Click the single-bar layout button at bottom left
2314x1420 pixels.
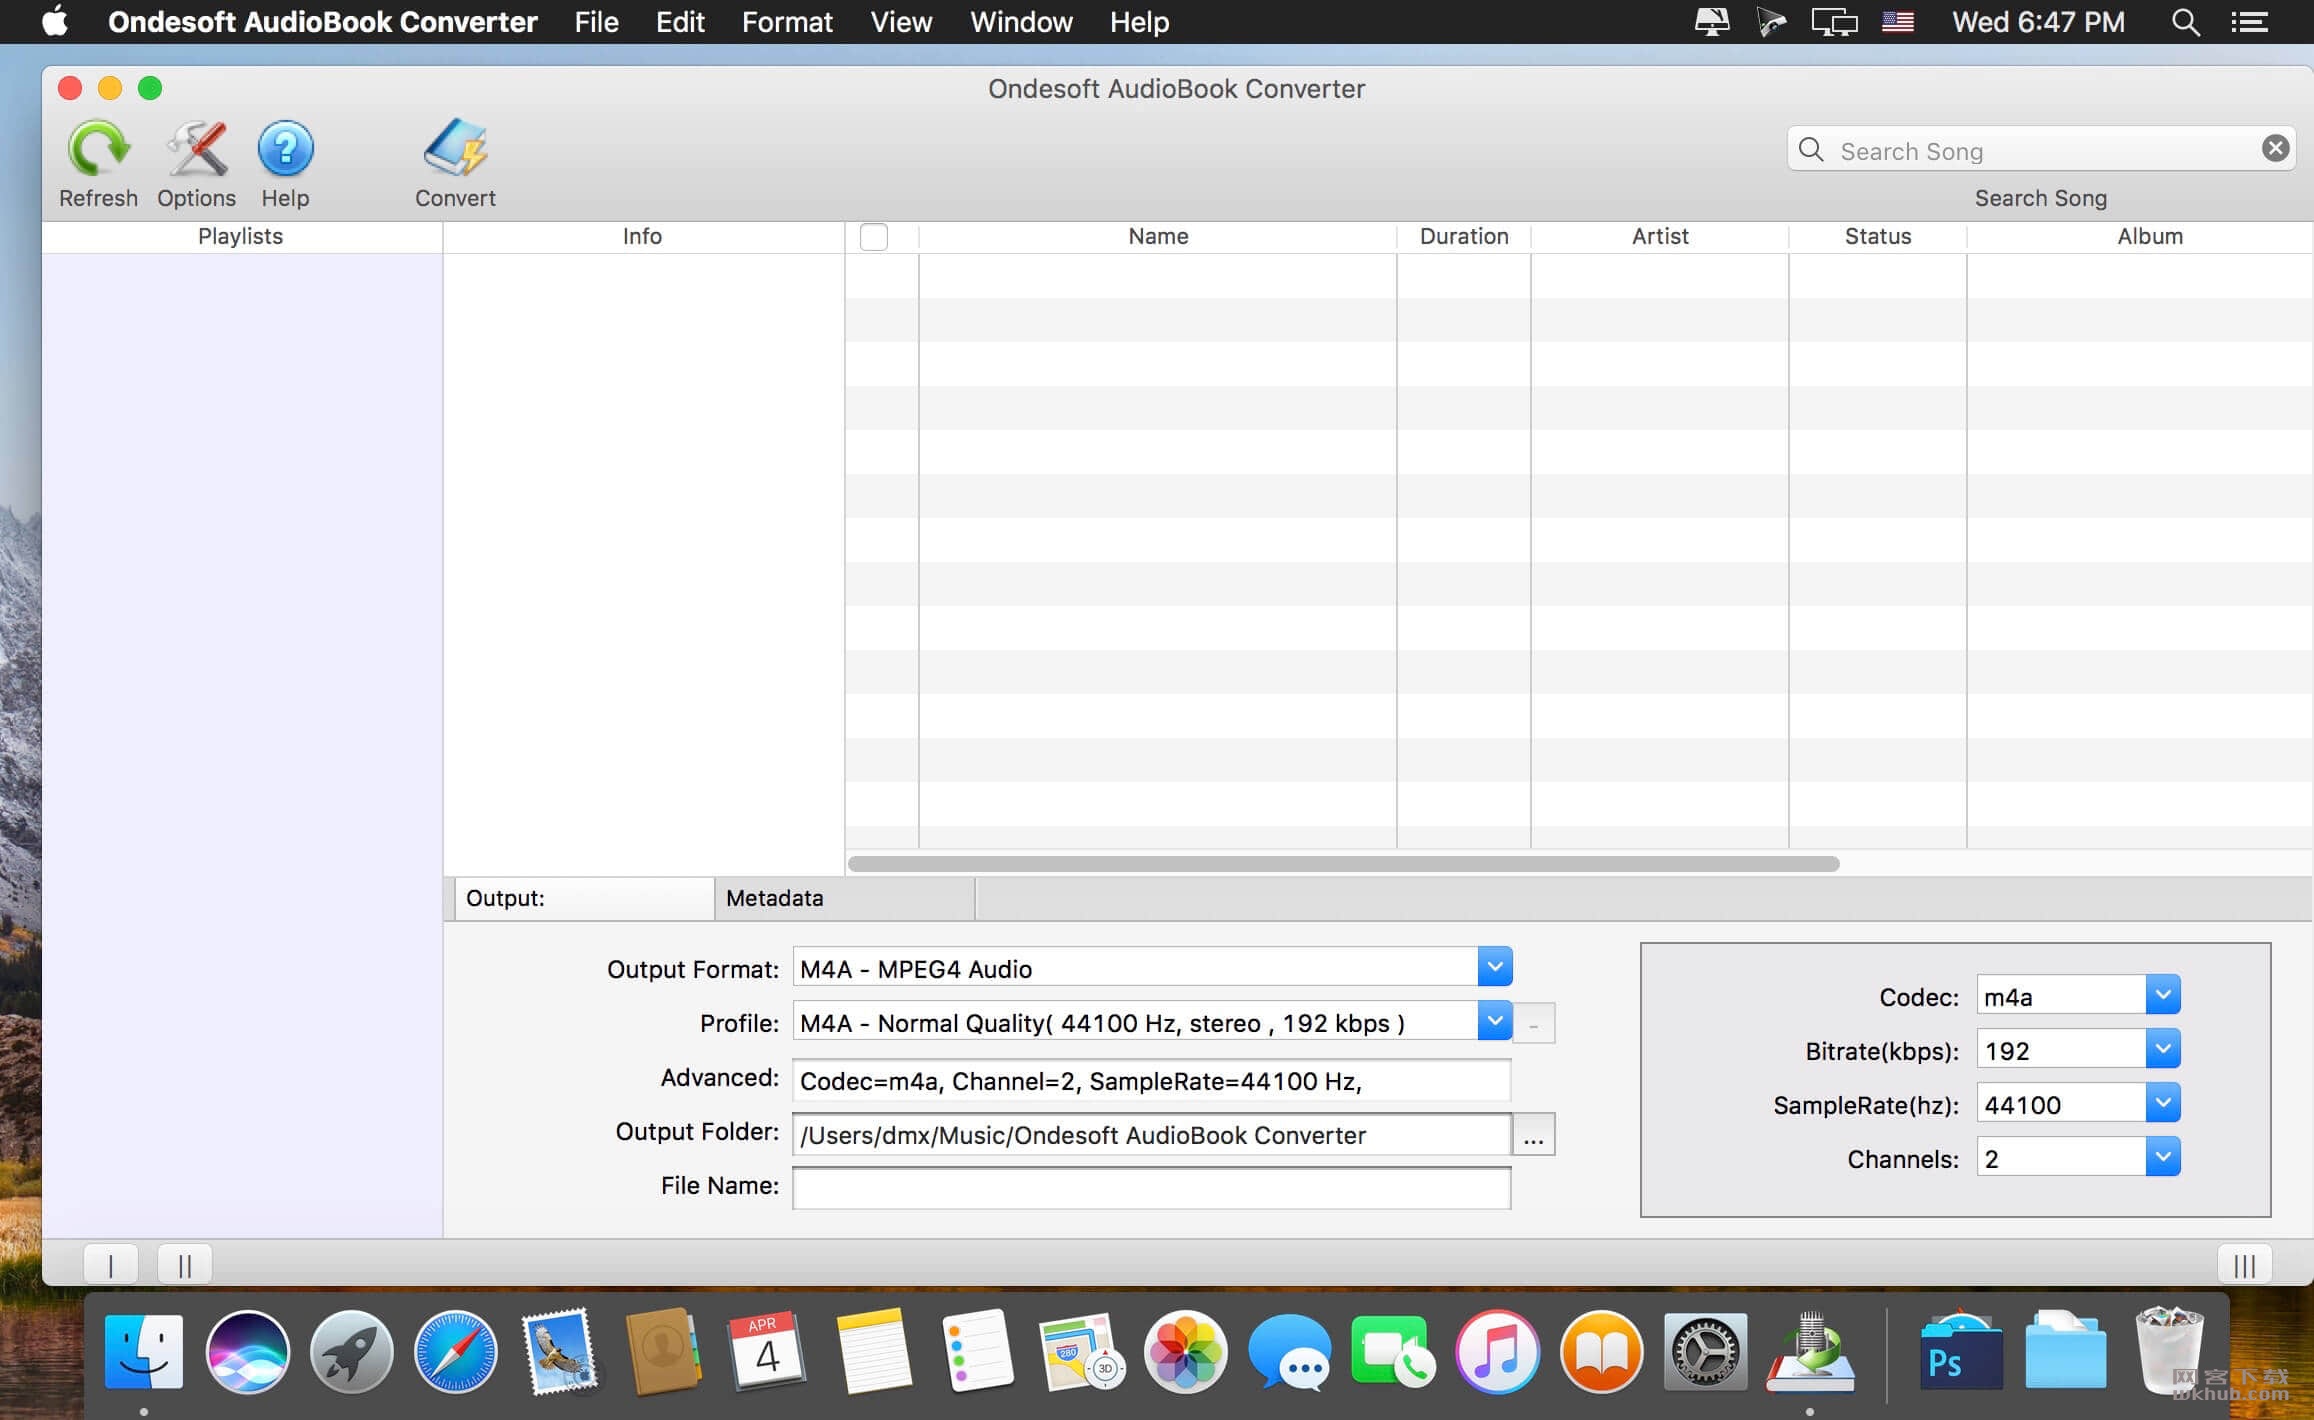110,1265
